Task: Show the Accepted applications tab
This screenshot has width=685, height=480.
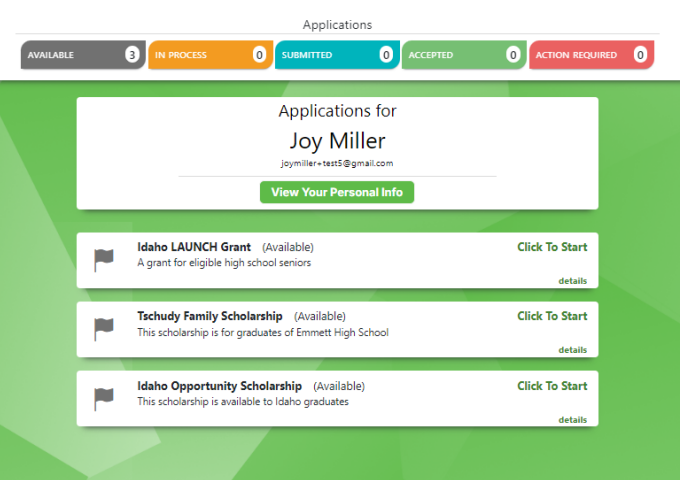Action: tap(463, 55)
